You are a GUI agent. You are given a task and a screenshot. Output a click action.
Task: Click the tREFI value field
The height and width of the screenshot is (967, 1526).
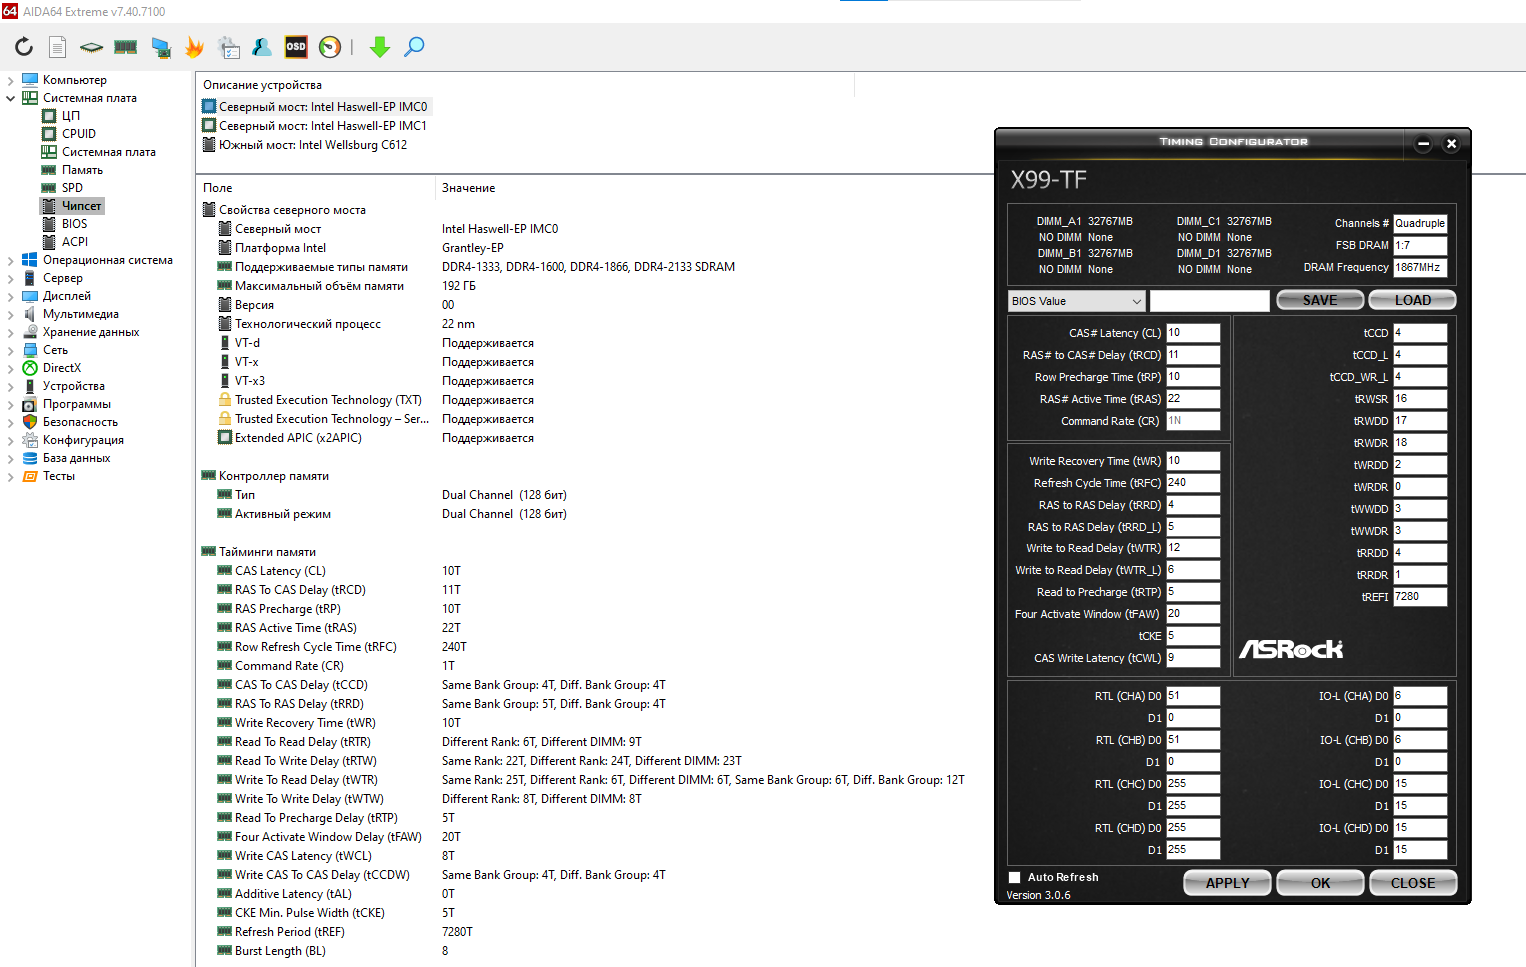1420,597
